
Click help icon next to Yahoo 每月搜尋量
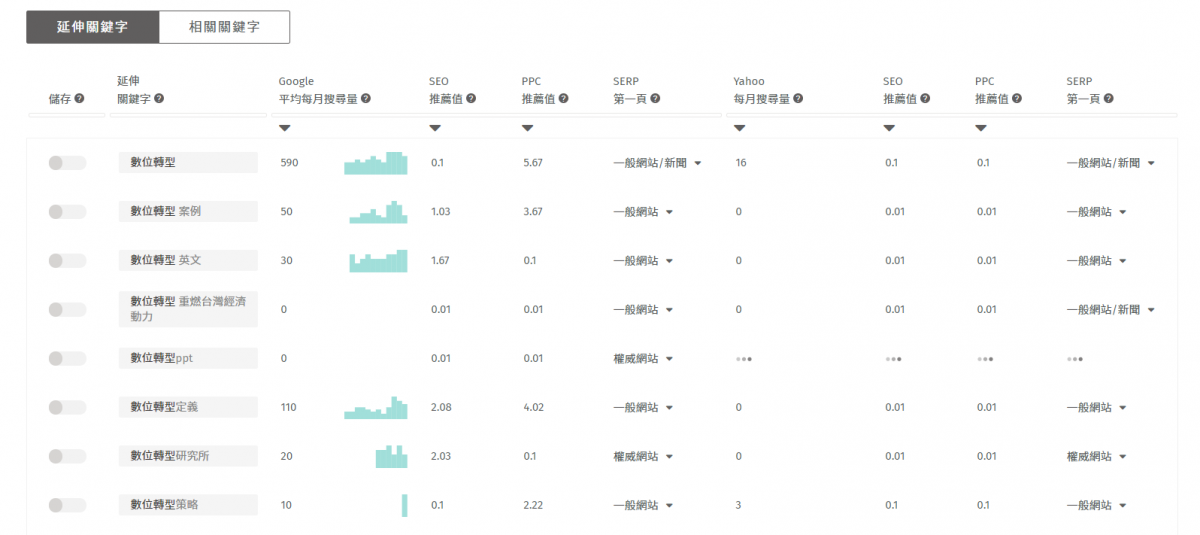pyautogui.click(x=798, y=99)
